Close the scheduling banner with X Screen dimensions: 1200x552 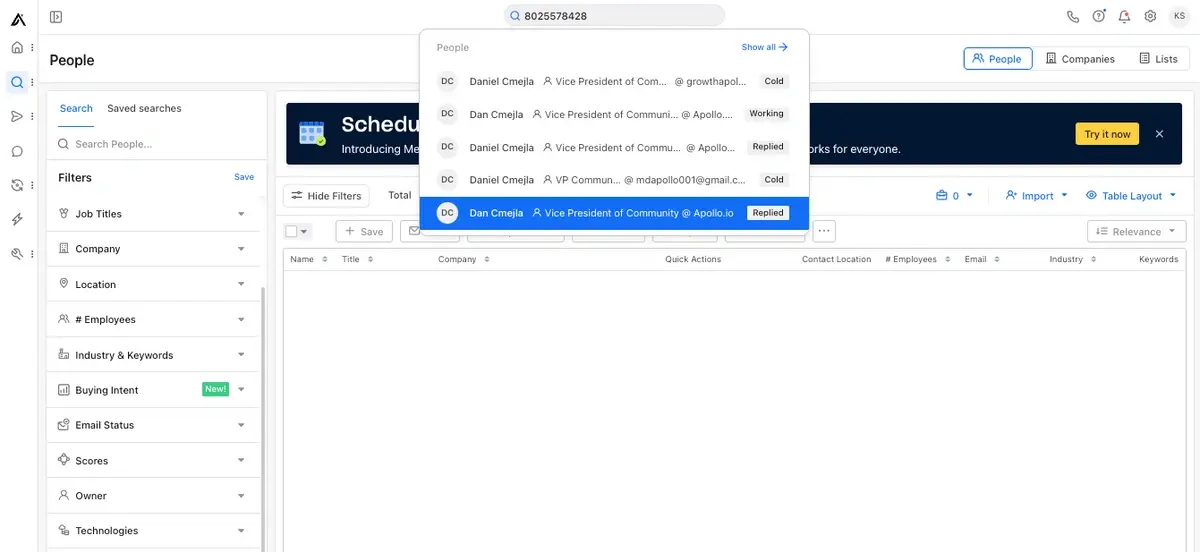click(x=1160, y=134)
